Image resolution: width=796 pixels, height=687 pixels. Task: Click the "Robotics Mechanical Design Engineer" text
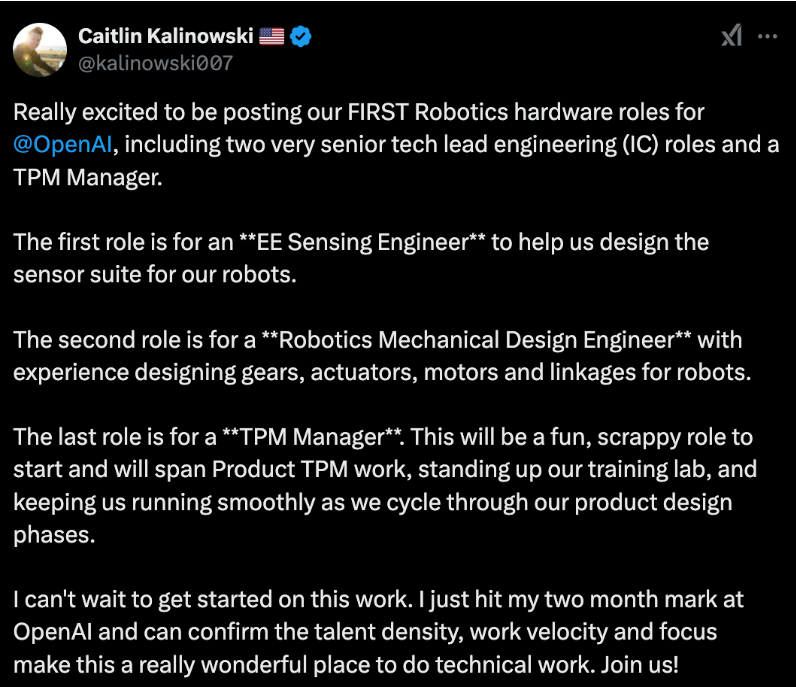tap(478, 339)
